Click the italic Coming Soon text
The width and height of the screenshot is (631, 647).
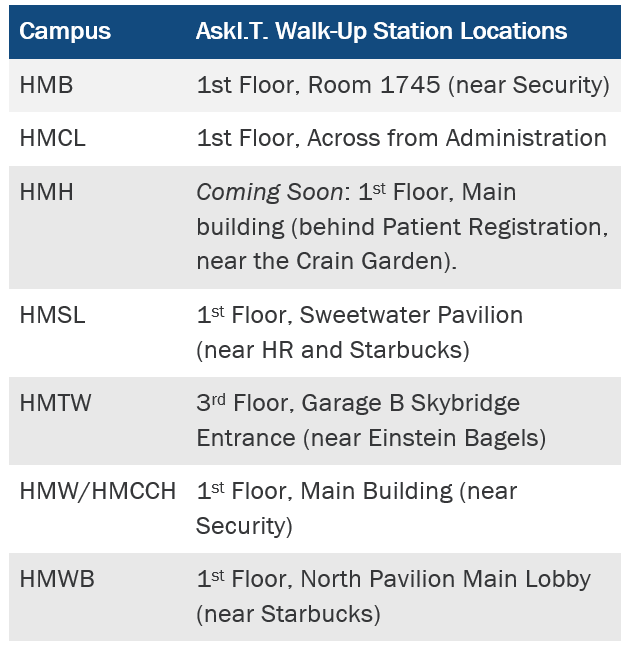click(268, 191)
